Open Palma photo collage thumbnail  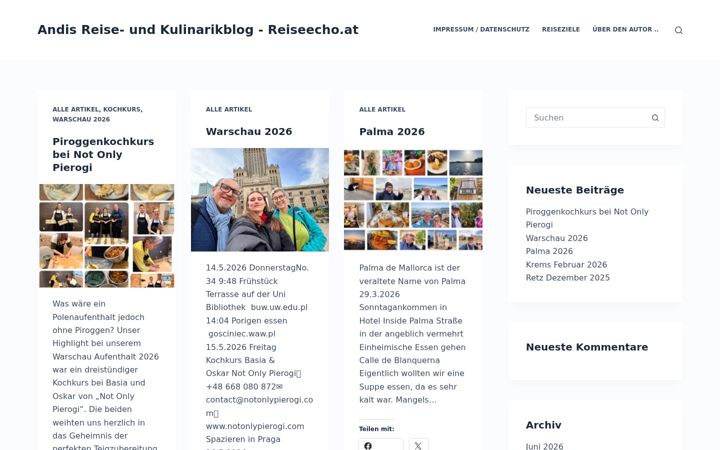[x=413, y=200]
